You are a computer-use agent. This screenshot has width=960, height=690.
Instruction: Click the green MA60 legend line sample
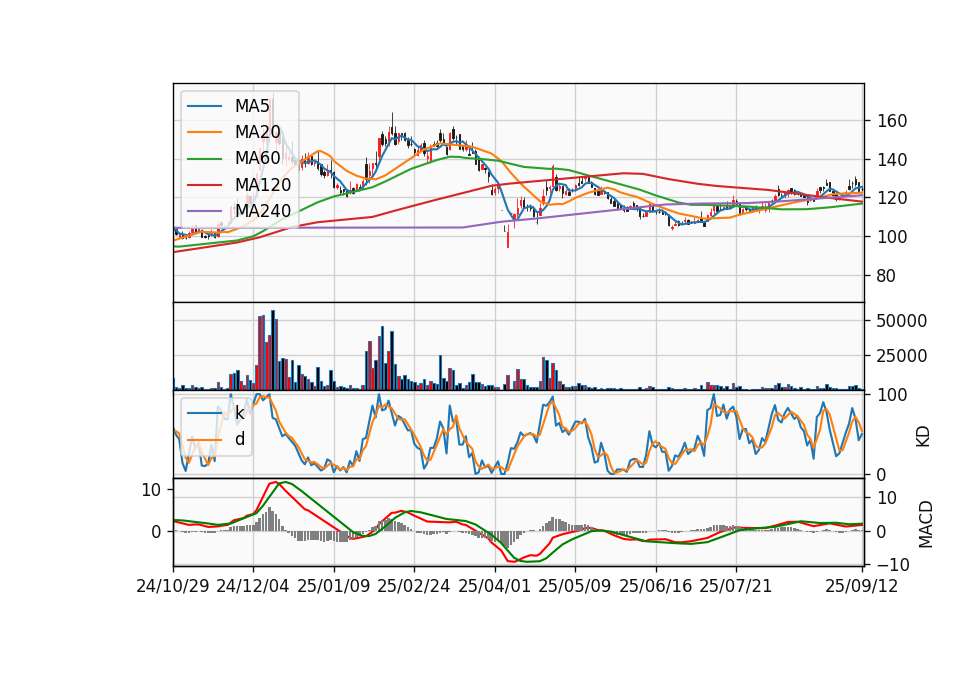[x=204, y=159]
